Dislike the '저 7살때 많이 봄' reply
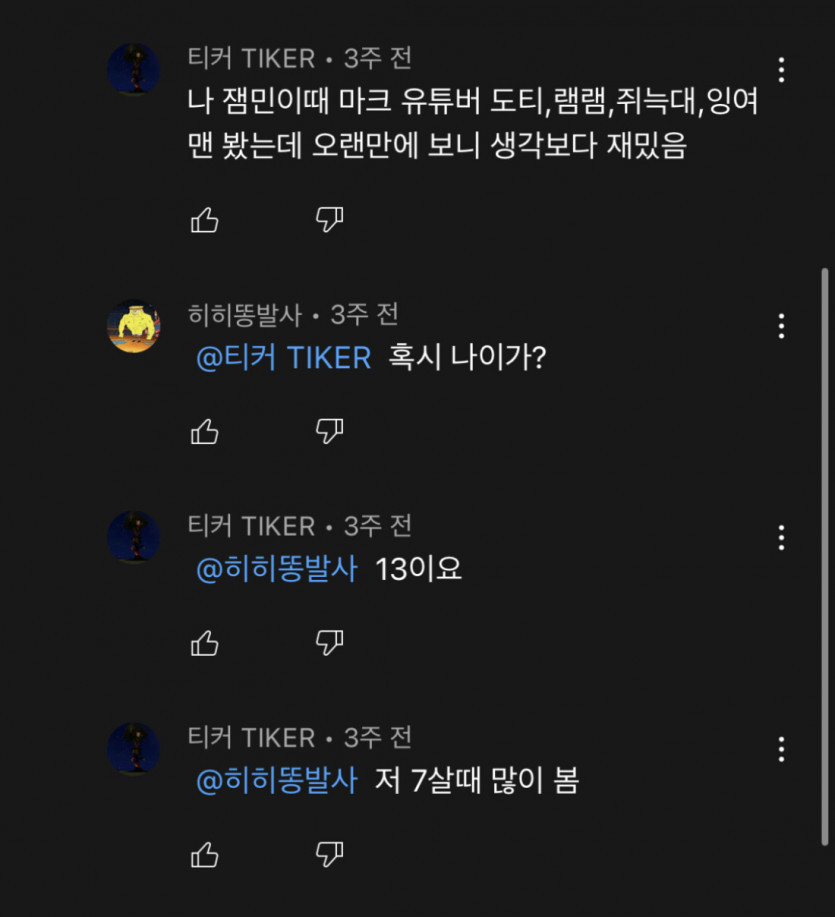Screen dimensions: 835x917 click(329, 854)
